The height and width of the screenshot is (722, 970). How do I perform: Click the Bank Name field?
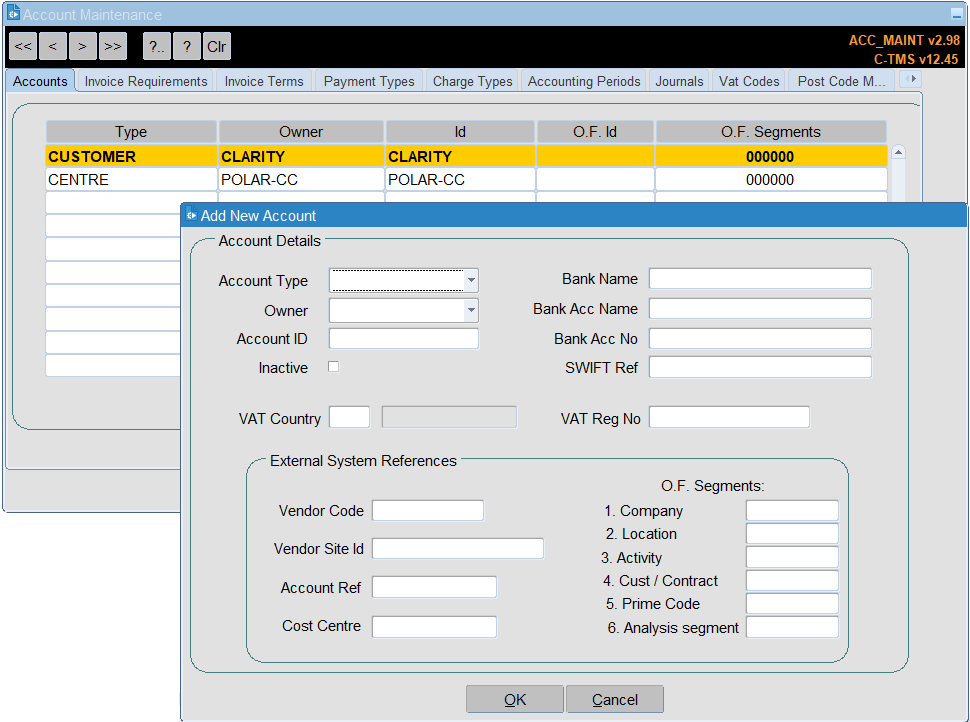[x=760, y=278]
